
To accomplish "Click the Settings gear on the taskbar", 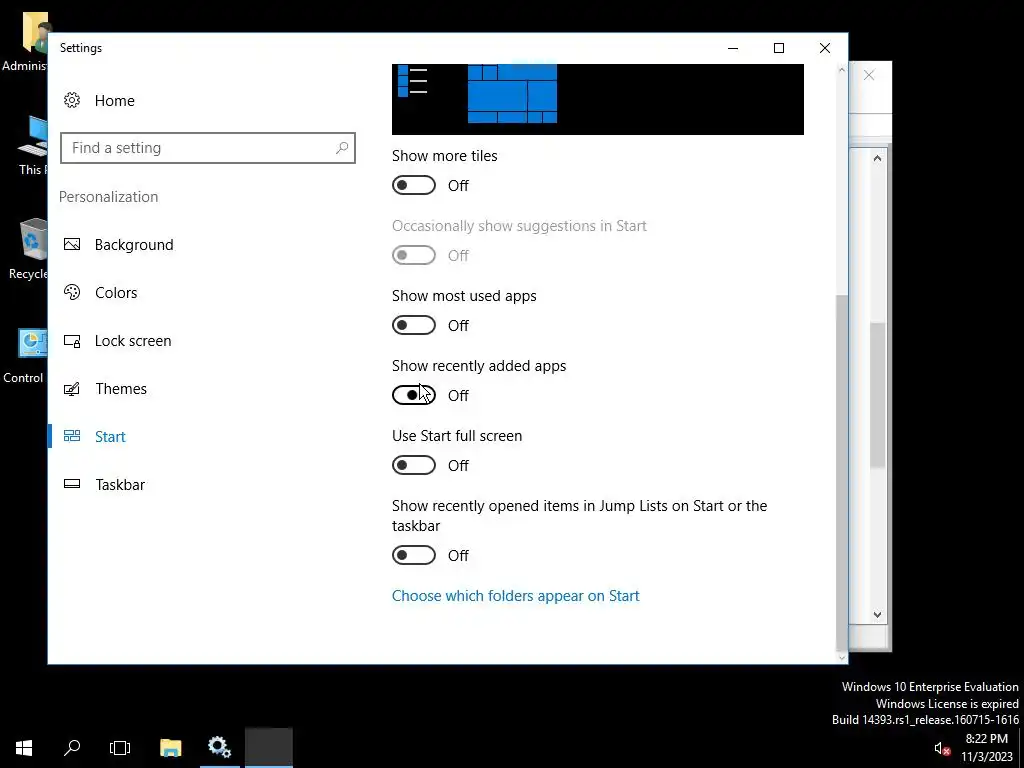I will coord(219,748).
